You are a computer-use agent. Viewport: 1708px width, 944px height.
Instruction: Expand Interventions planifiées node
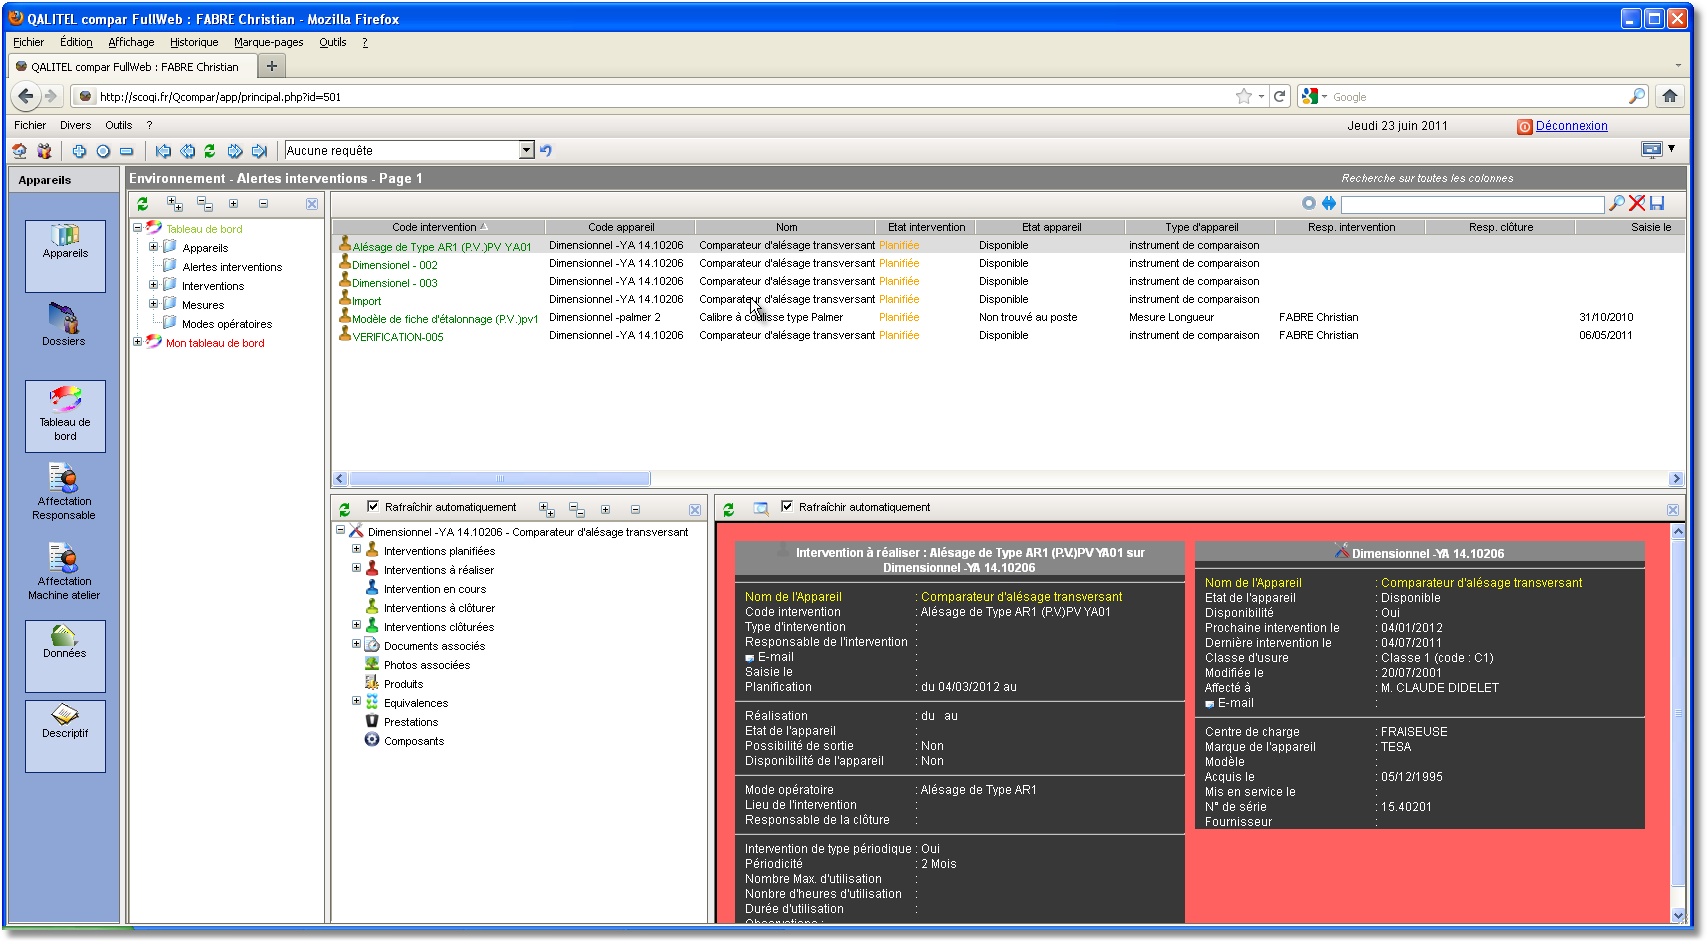pos(356,549)
